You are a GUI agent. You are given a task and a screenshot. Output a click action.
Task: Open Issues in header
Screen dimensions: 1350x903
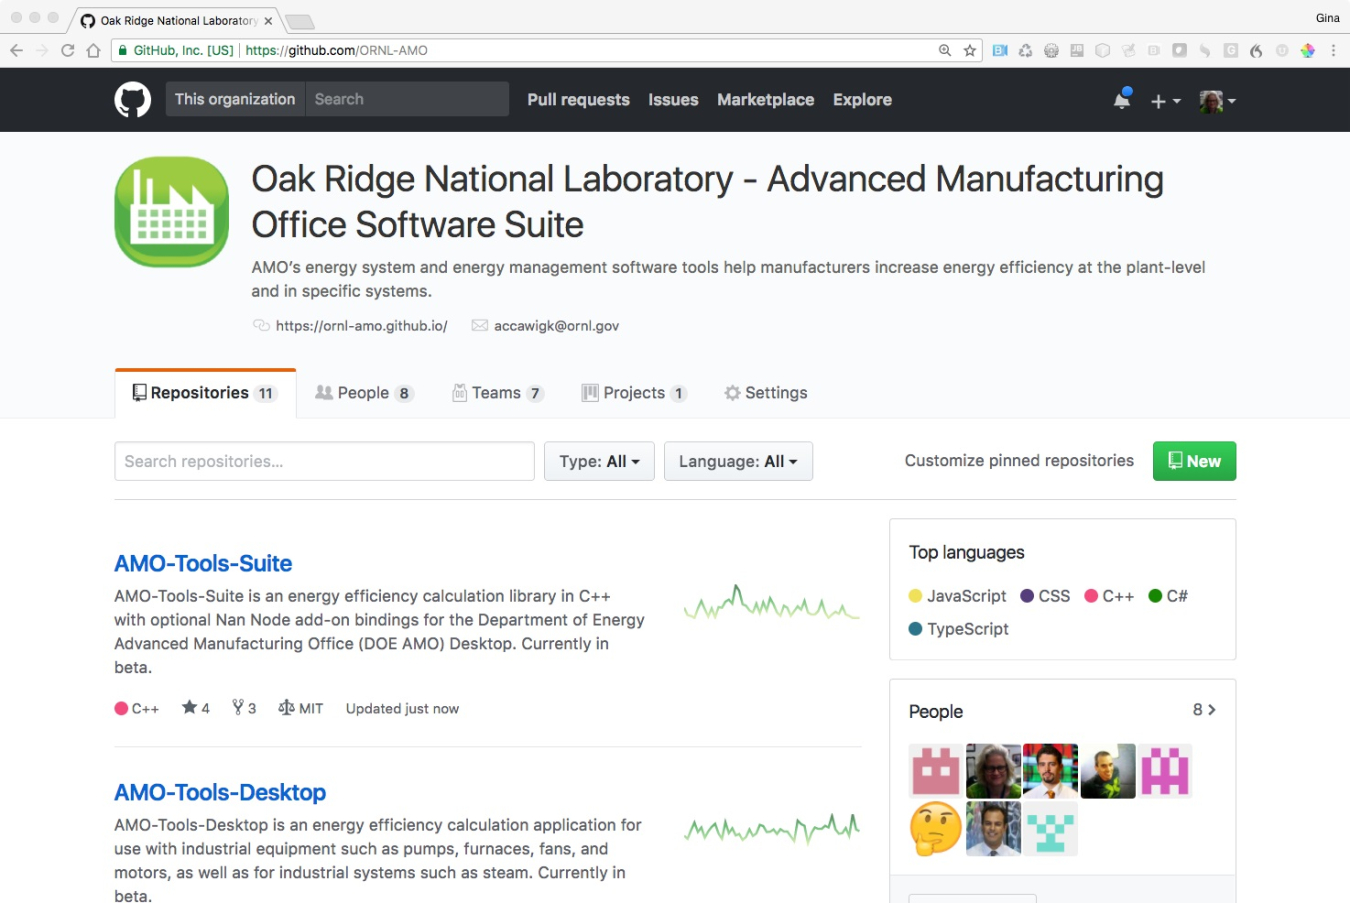pos(673,100)
